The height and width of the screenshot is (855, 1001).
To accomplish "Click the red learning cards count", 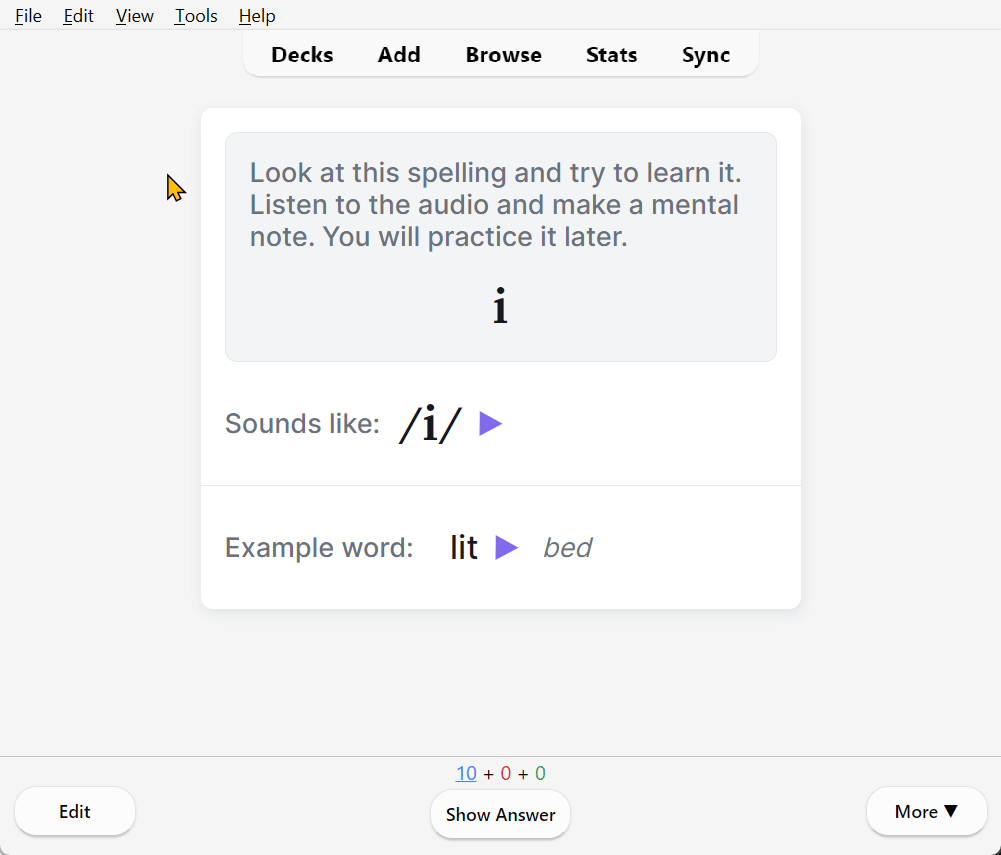I will pos(506,774).
